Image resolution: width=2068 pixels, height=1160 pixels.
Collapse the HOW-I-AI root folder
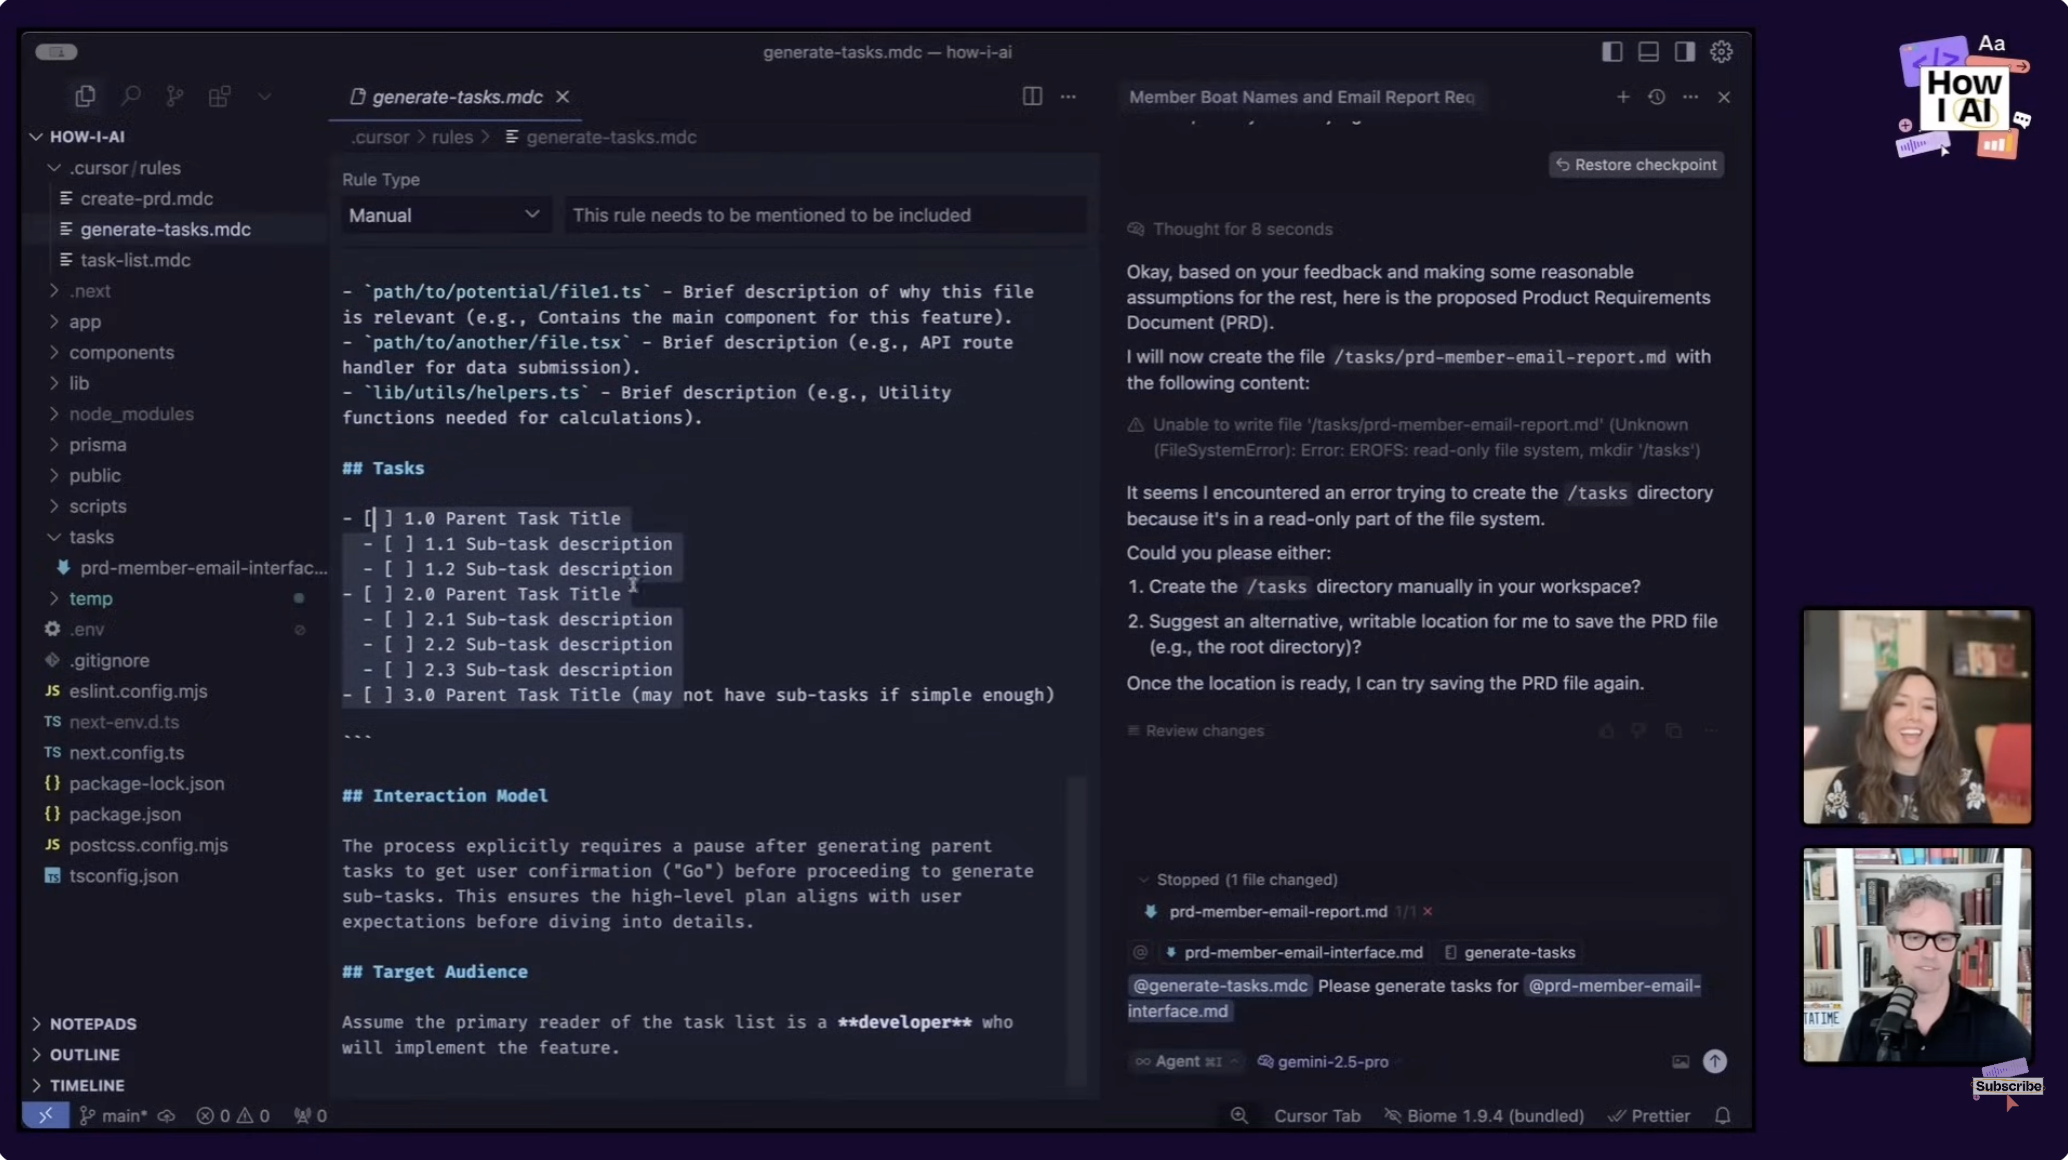coord(87,136)
